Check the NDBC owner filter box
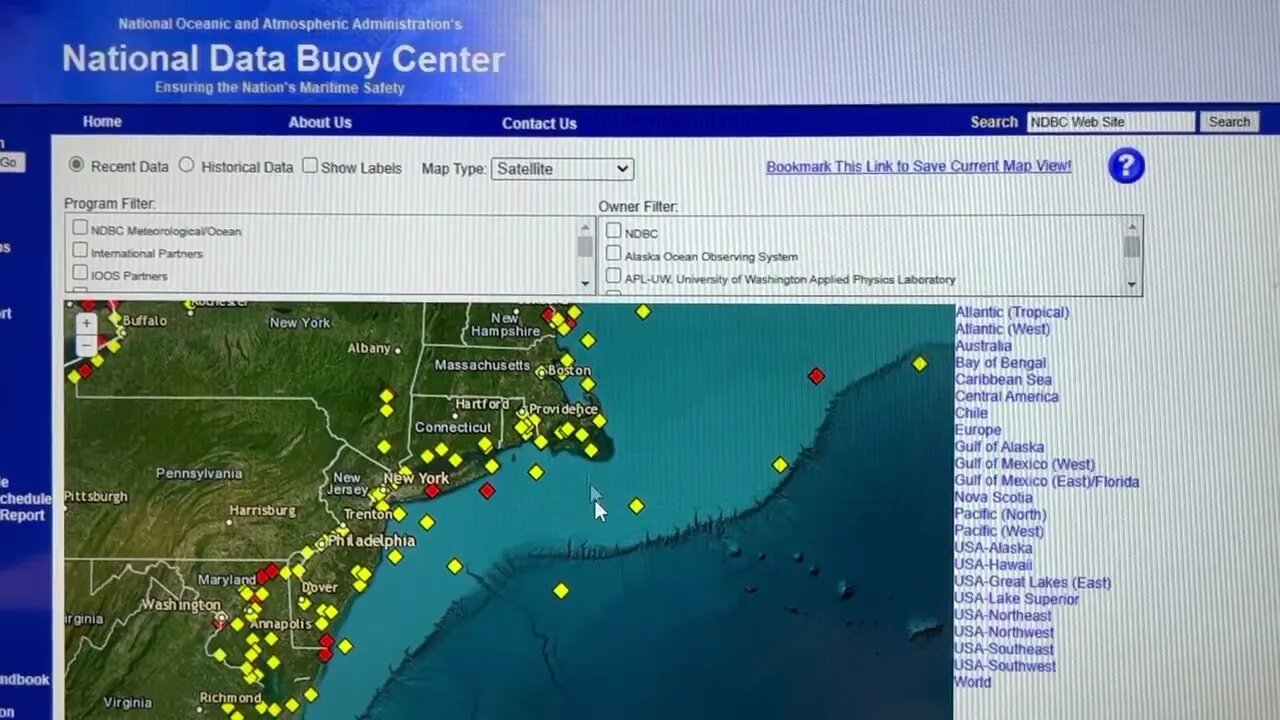1280x720 pixels. point(613,231)
